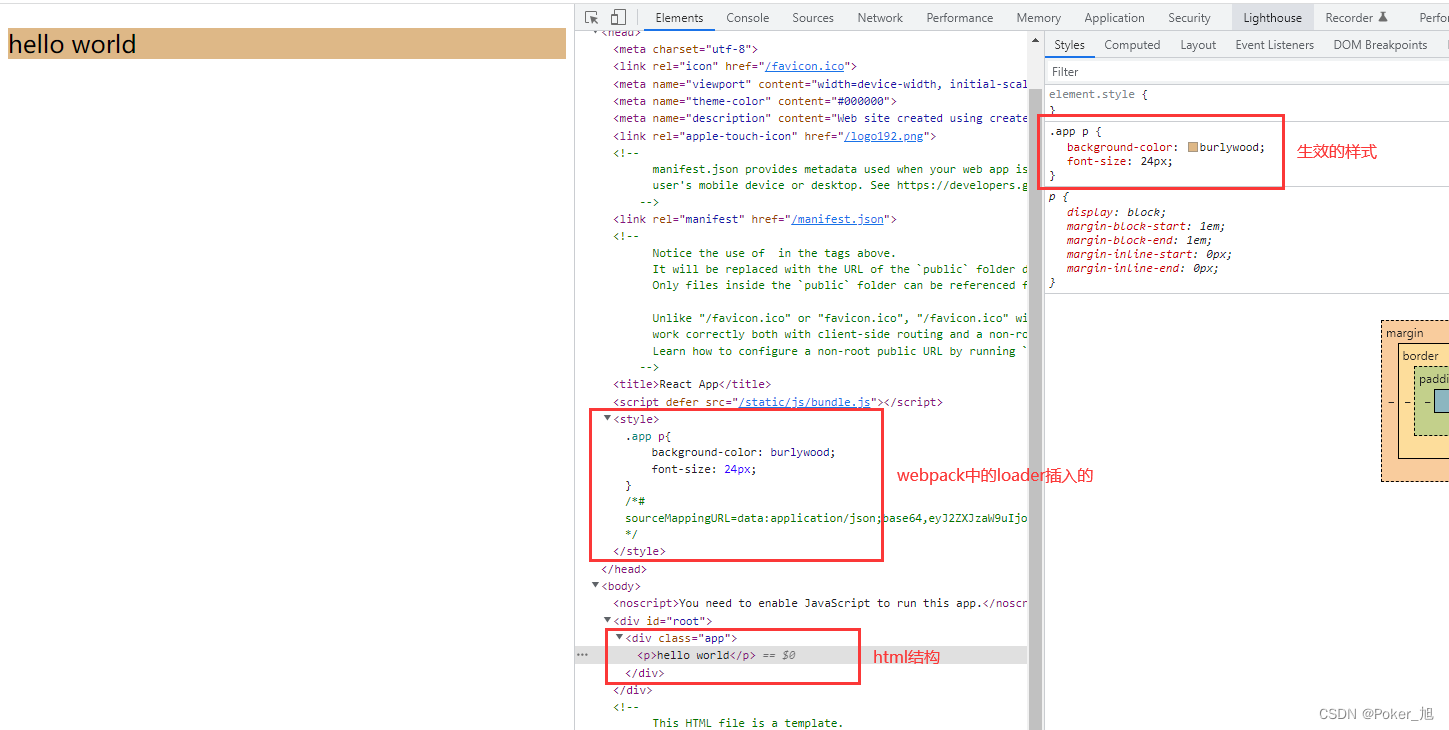Follow the /favicon.ico href link

click(x=807, y=66)
